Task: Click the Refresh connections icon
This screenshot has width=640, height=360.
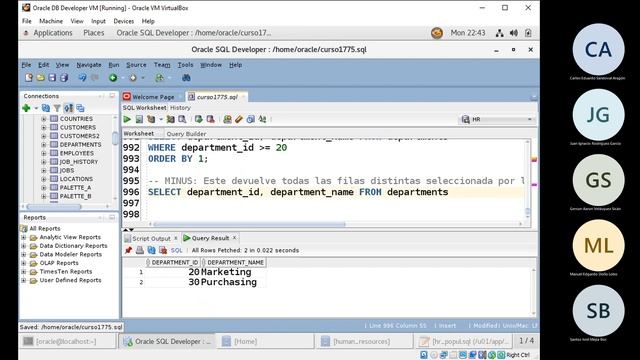Action: click(x=46, y=108)
